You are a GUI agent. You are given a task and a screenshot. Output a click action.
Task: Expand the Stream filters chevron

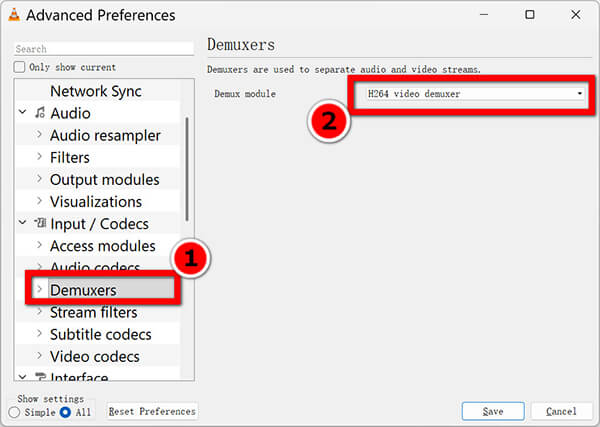coord(39,311)
